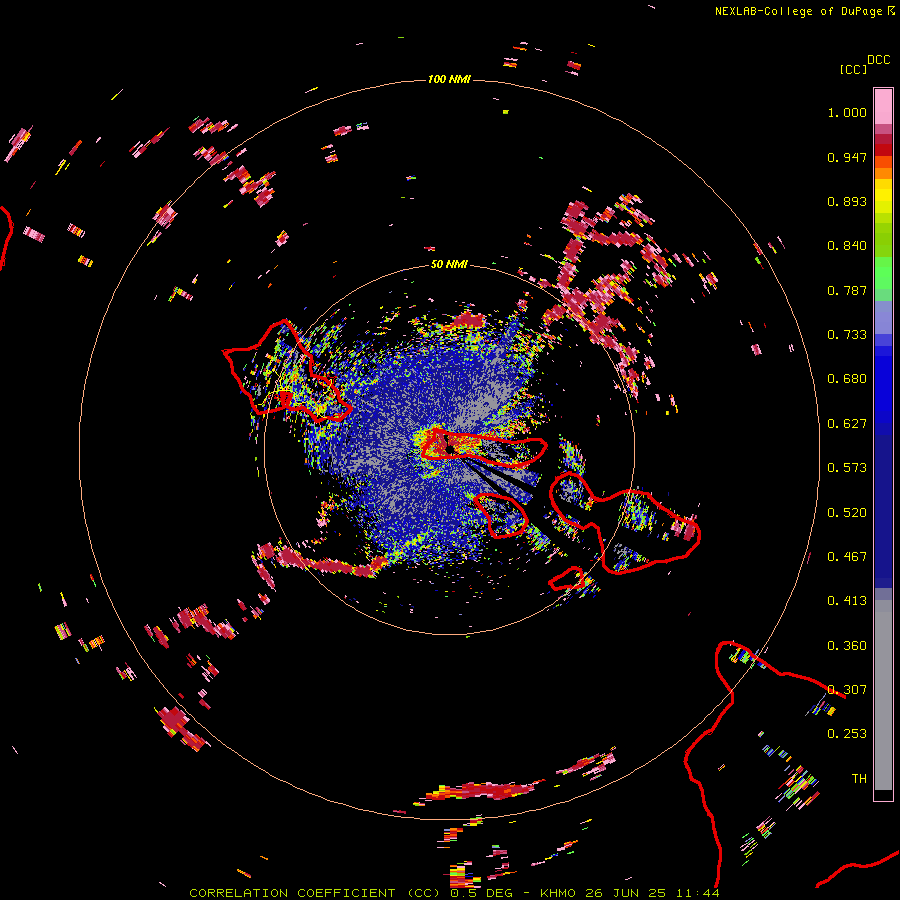Viewport: 900px width, 900px height.
Task: Click the [CC] units label
Action: click(x=853, y=69)
